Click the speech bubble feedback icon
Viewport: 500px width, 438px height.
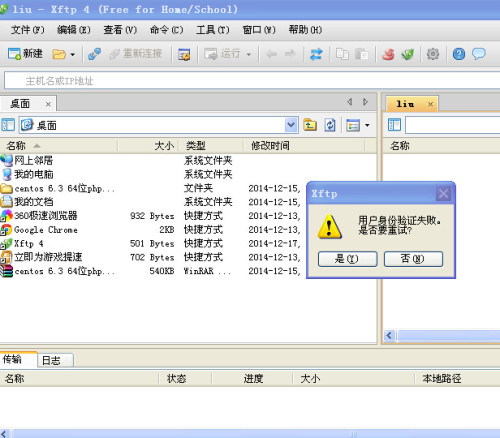[479, 54]
